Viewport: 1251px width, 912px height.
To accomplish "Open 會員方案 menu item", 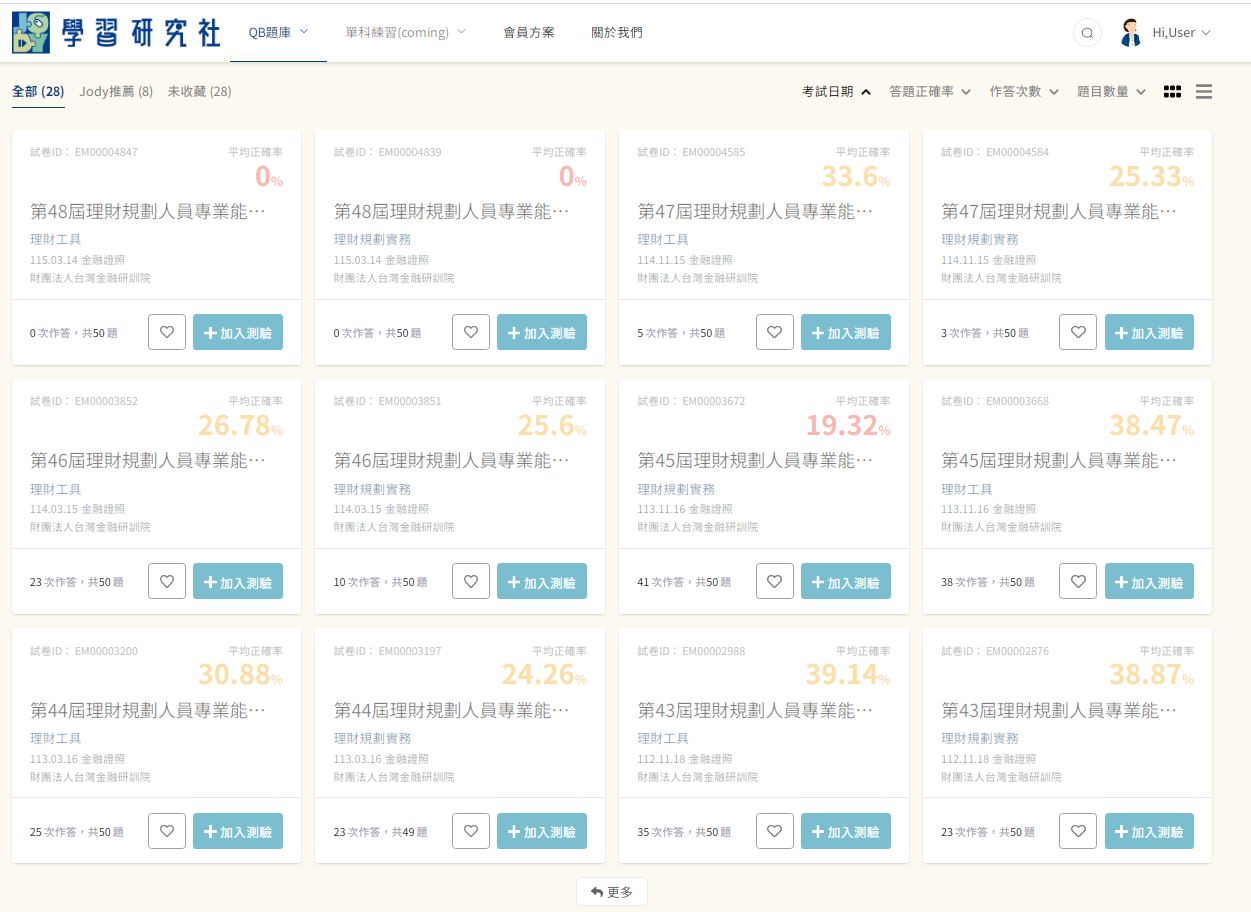I will [x=529, y=32].
